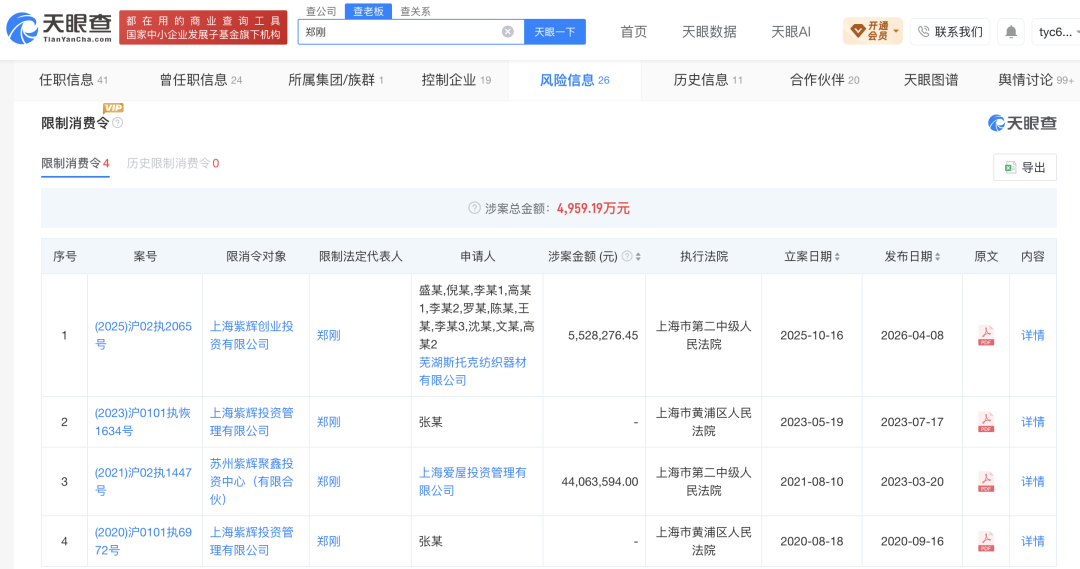Select the 查老板 search tab
Screen dimensions: 1080x569
(368, 11)
